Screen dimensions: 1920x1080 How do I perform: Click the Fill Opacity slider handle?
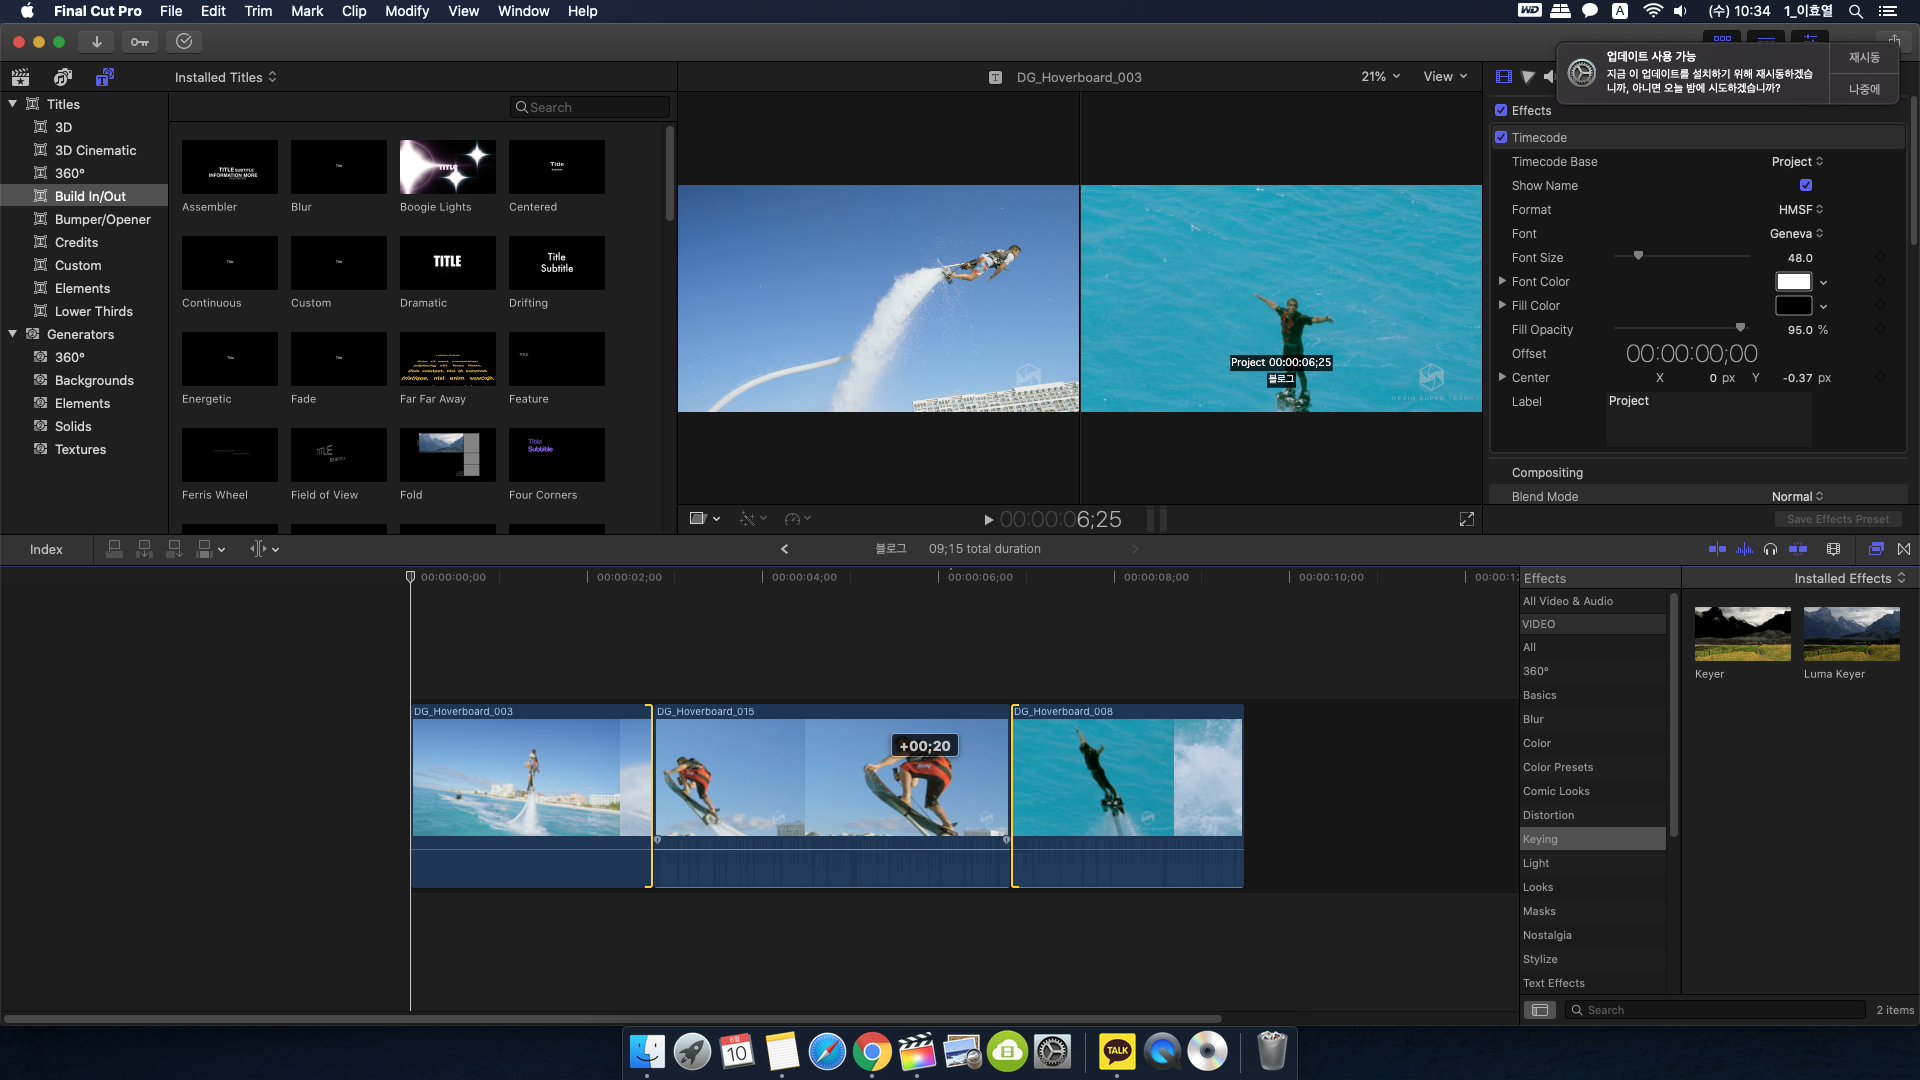tap(1740, 328)
